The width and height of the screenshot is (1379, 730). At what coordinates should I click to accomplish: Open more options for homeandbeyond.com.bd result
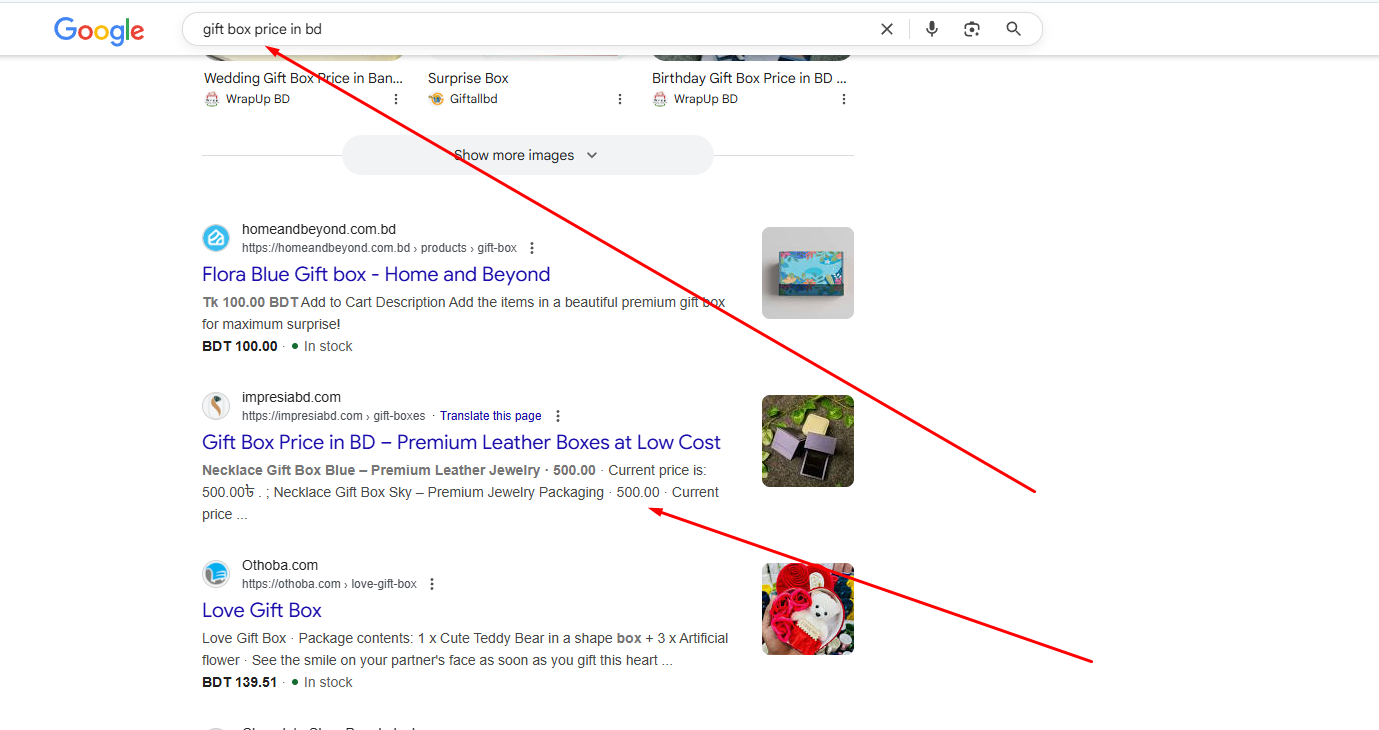click(532, 248)
